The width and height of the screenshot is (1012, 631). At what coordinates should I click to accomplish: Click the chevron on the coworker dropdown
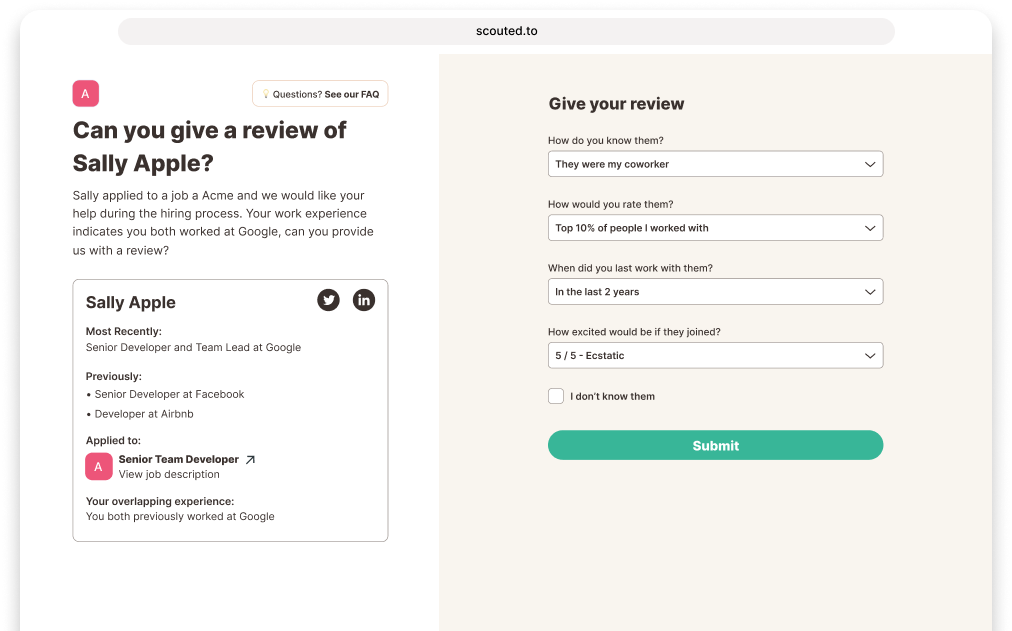pos(869,164)
